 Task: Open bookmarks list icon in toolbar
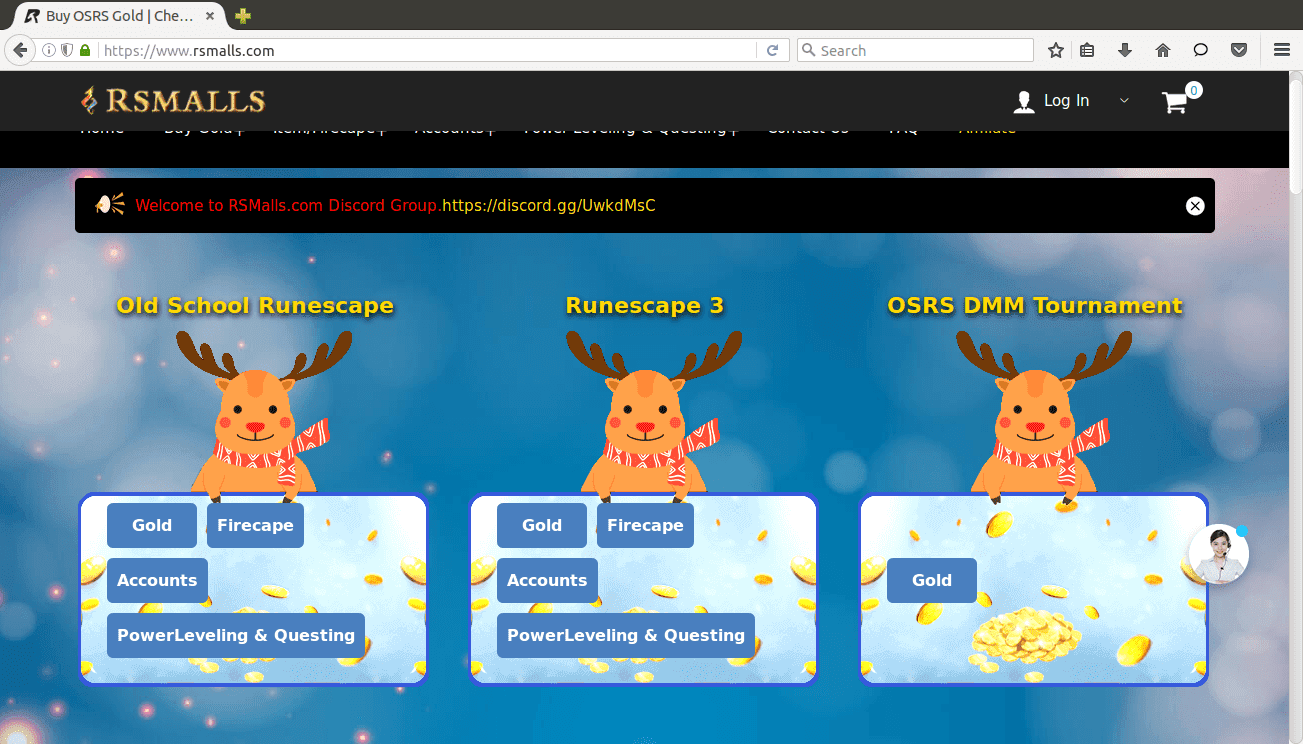point(1088,50)
